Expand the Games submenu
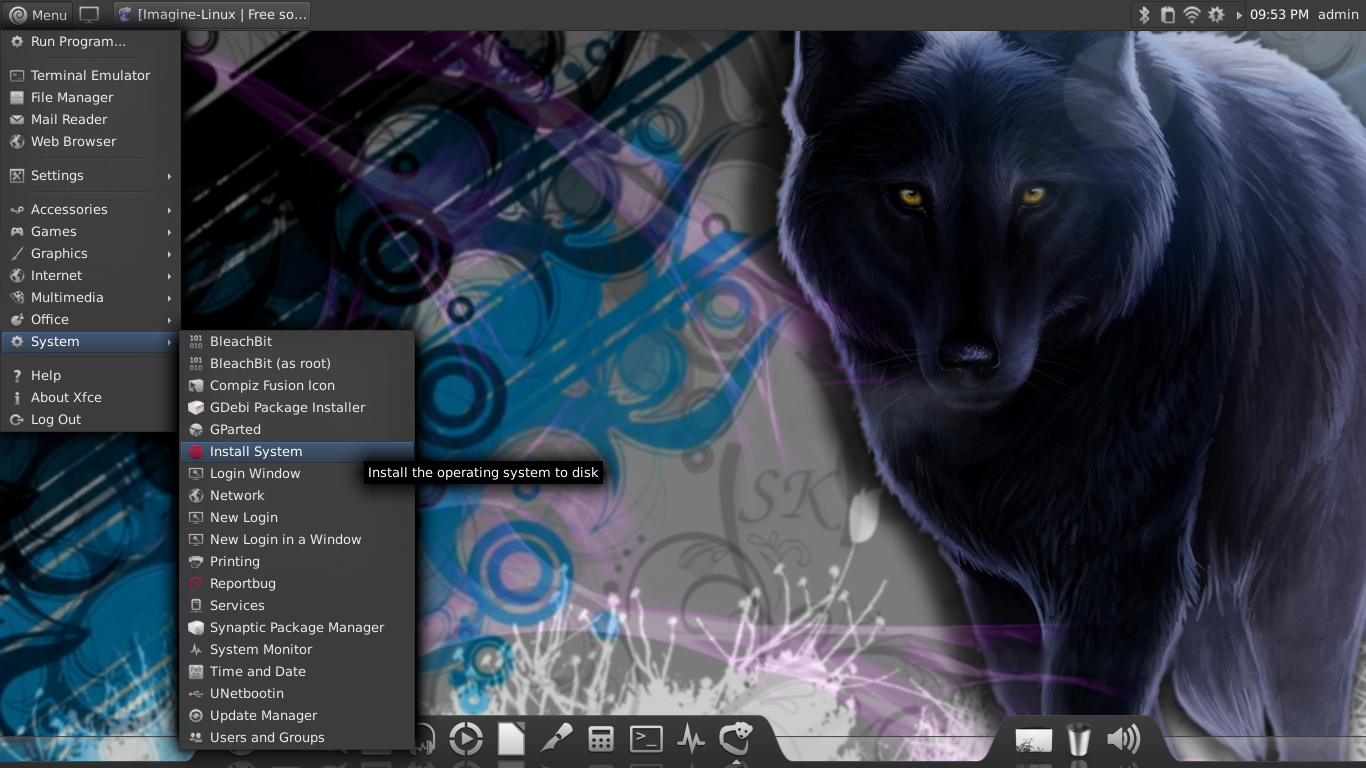1366x768 pixels. point(90,231)
